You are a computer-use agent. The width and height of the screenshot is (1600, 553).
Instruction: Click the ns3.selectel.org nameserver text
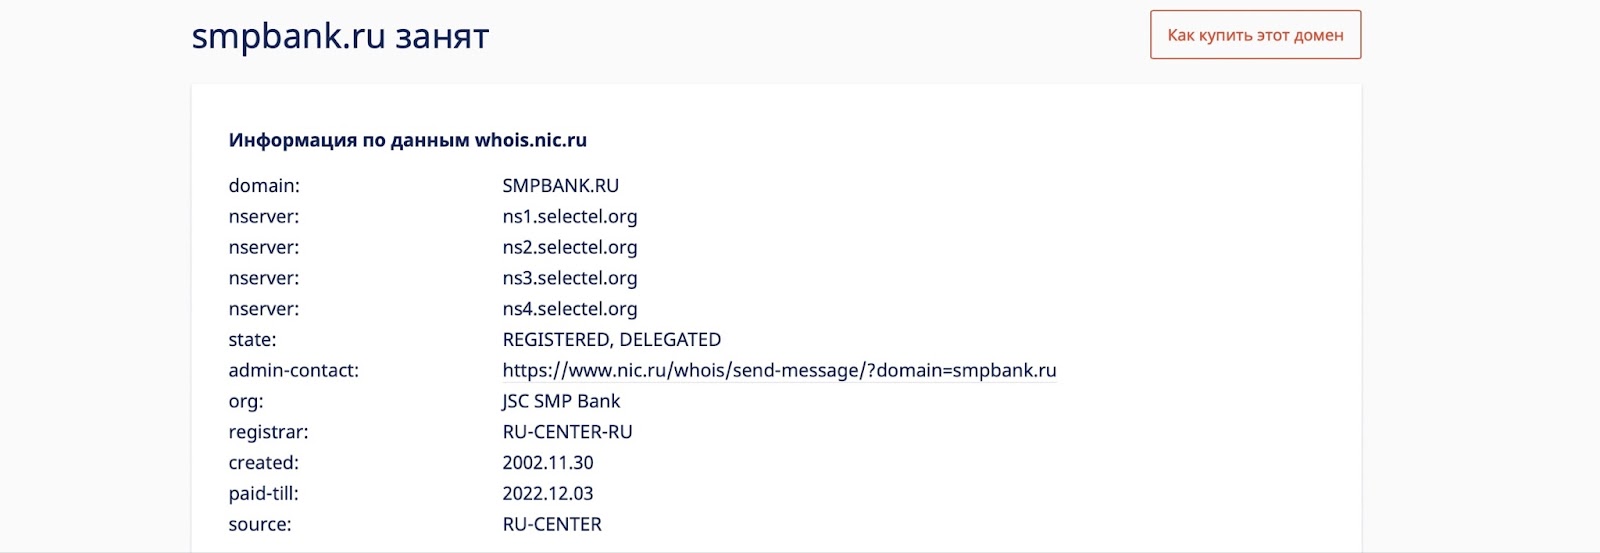point(569,278)
